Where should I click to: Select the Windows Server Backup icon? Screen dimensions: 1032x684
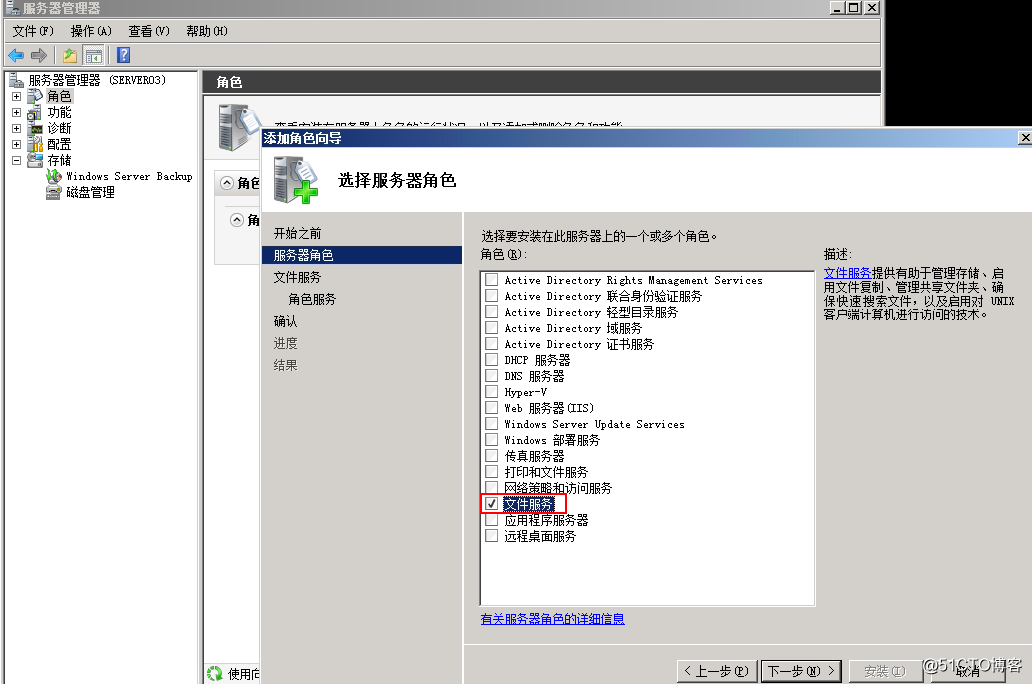[x=54, y=176]
